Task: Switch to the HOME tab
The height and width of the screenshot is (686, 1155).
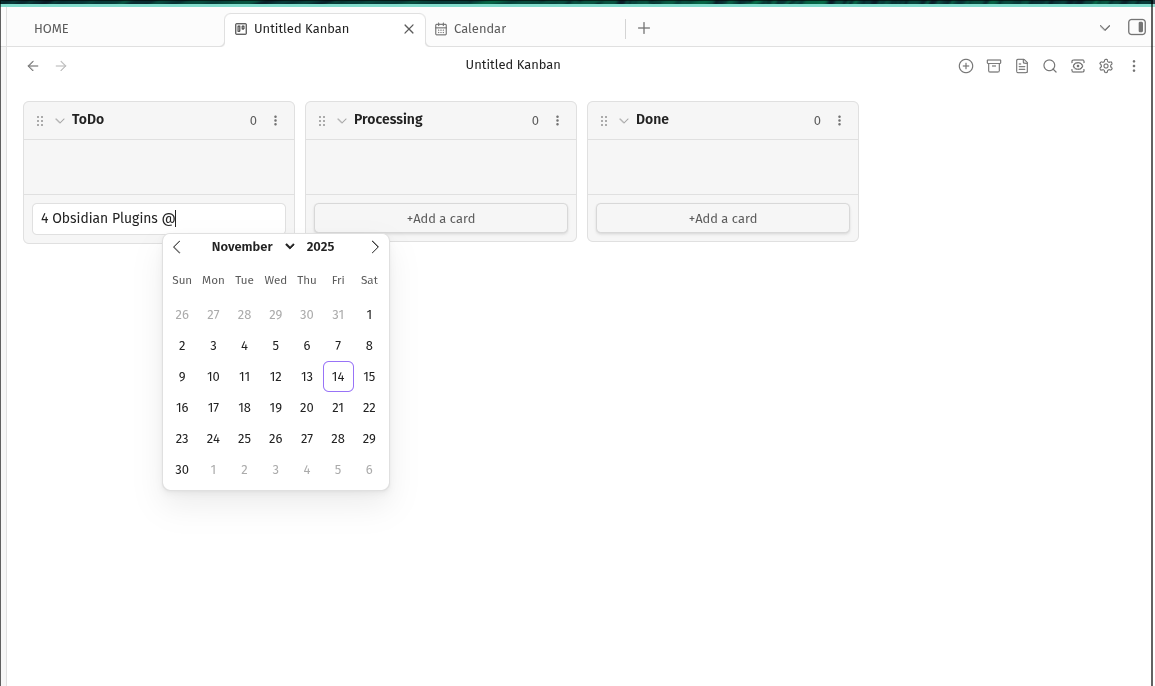Action: point(52,29)
